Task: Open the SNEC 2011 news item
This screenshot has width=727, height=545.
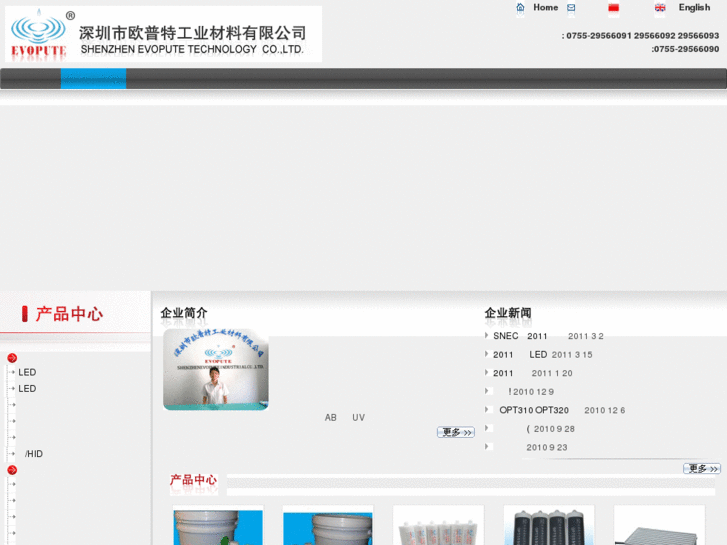Action: (x=520, y=336)
